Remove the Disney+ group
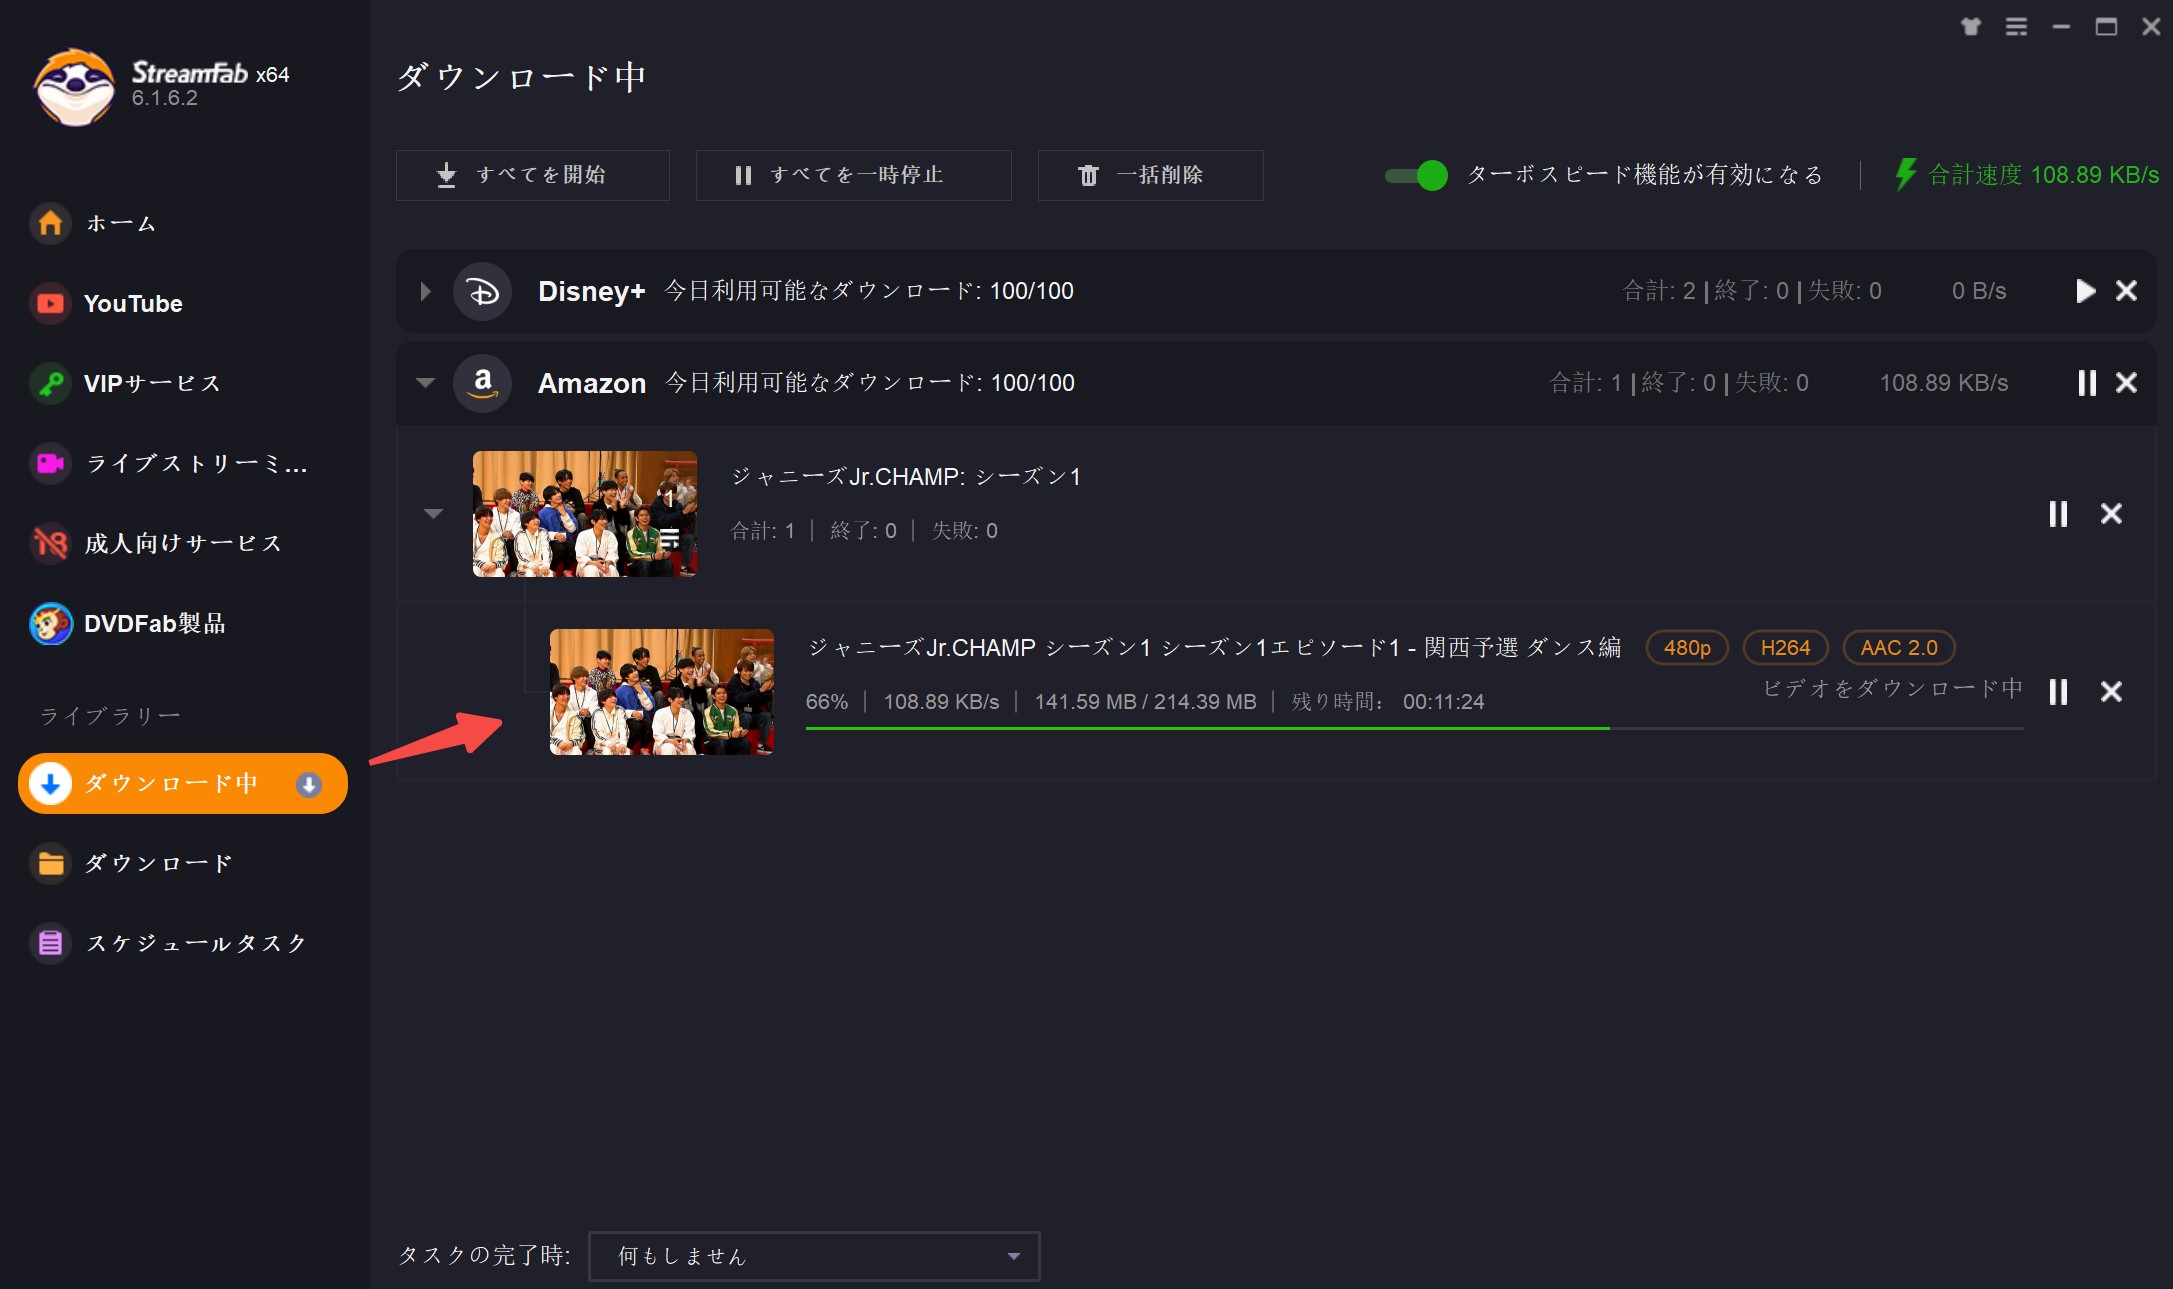Screen dimensions: 2173x1289 (x=2127, y=291)
